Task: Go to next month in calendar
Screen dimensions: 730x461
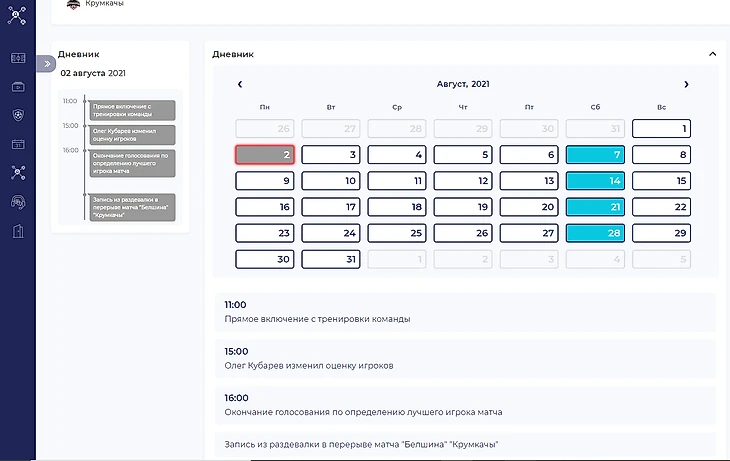Action: click(x=686, y=85)
